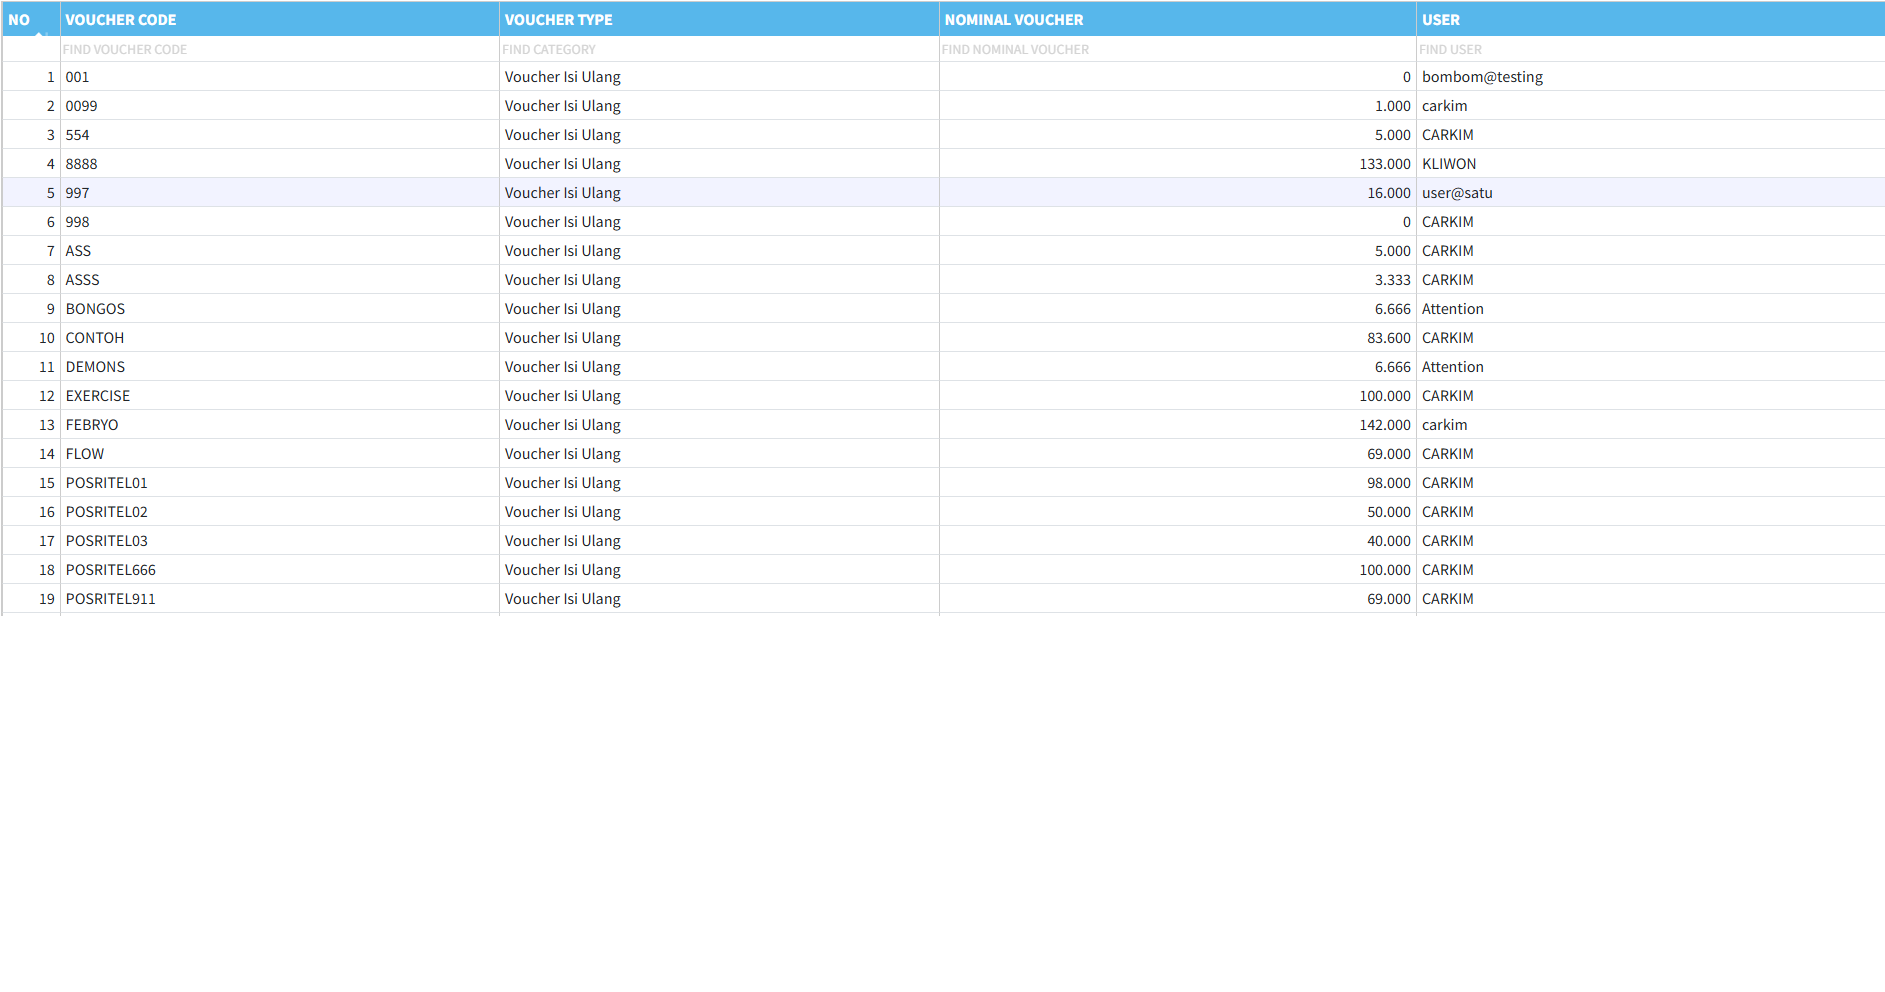Click carkim user in FEBRYO row
The height and width of the screenshot is (992, 1885).
[1445, 425]
